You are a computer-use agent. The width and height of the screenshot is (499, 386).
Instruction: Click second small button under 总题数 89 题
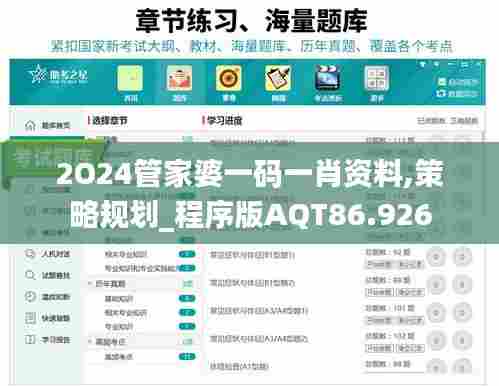(x=410, y=292)
